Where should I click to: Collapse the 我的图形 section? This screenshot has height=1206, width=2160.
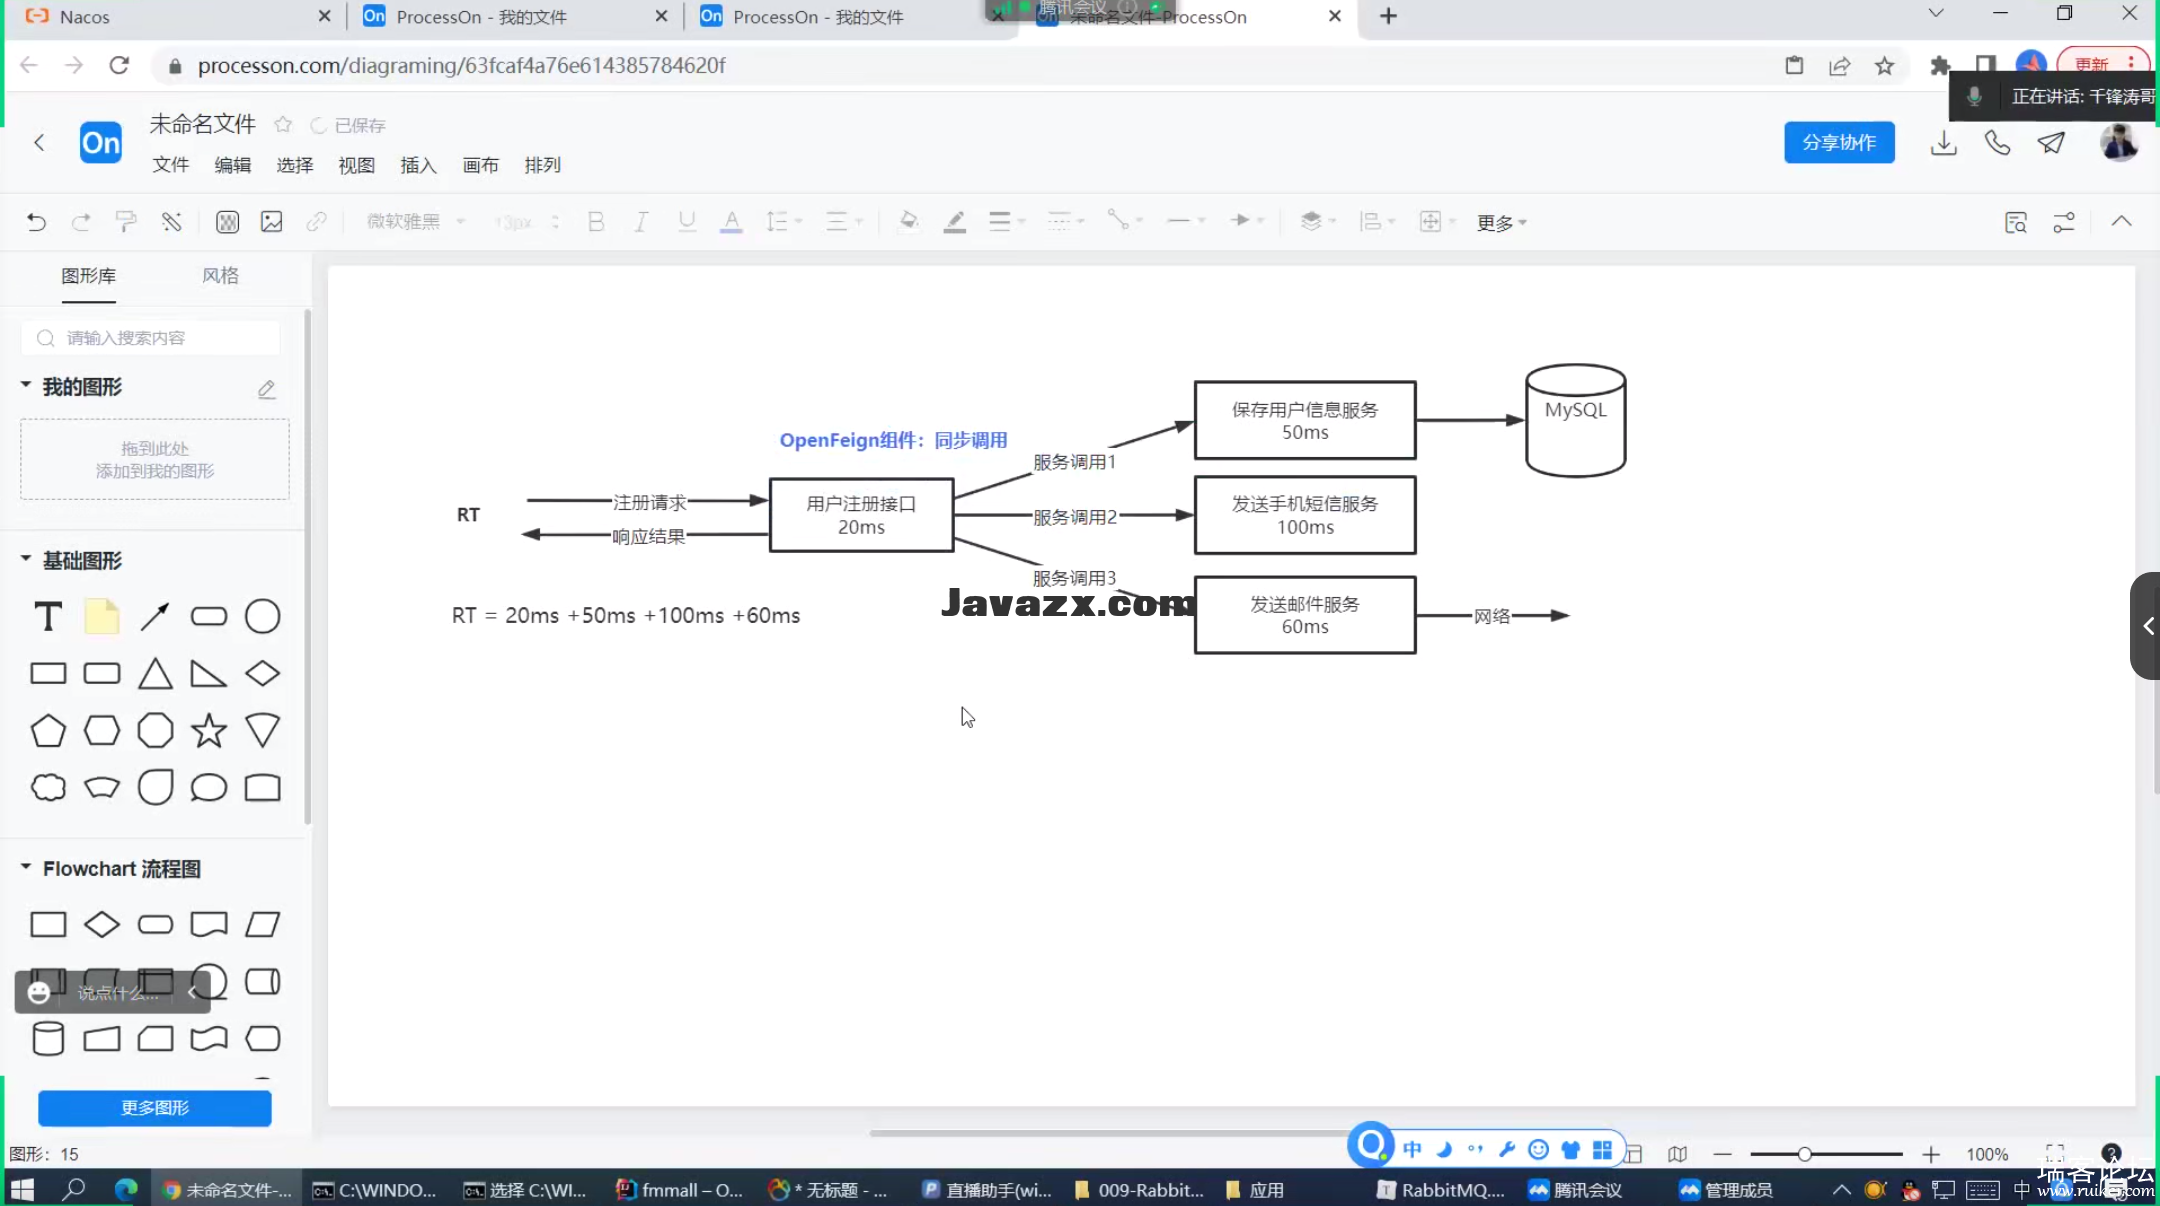click(x=26, y=385)
